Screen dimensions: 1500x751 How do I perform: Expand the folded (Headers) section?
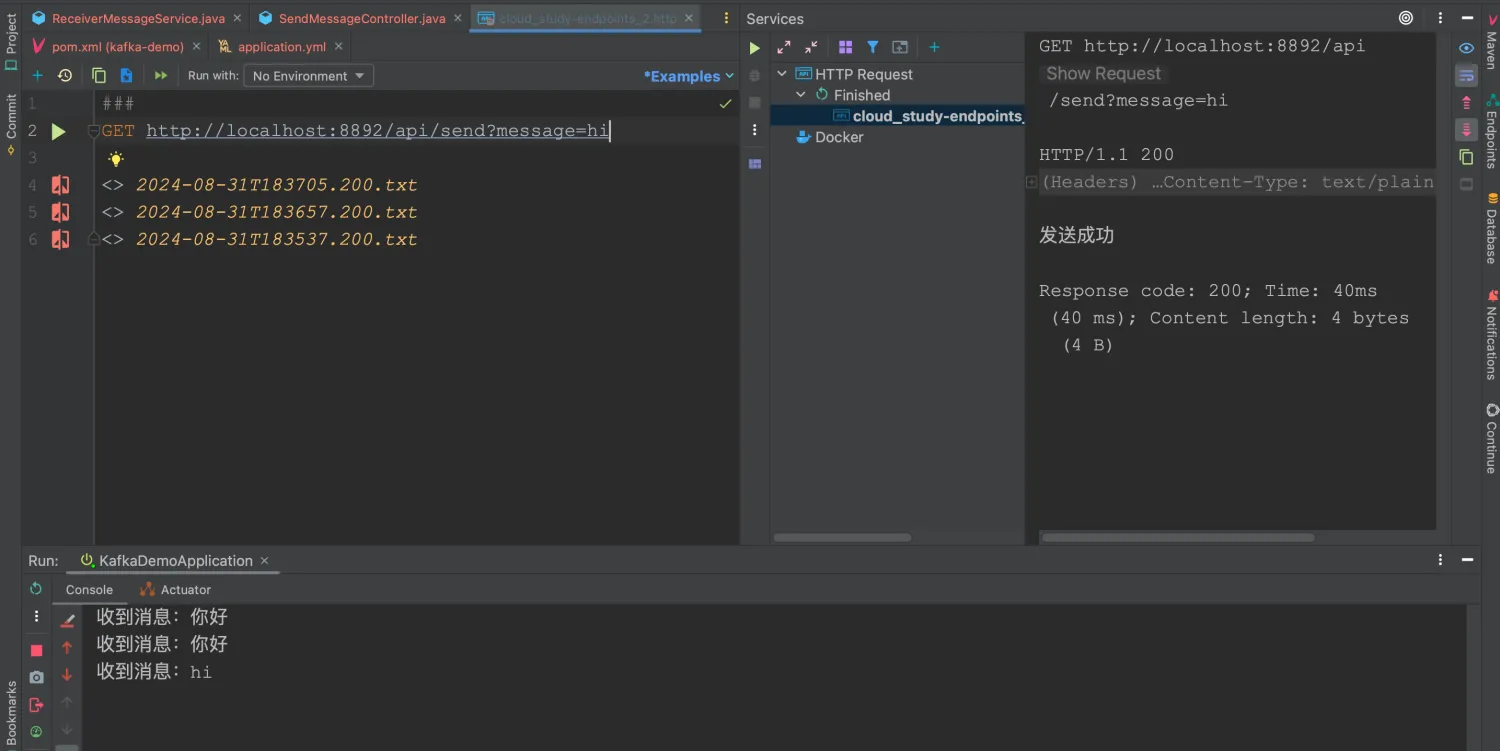click(x=1032, y=182)
